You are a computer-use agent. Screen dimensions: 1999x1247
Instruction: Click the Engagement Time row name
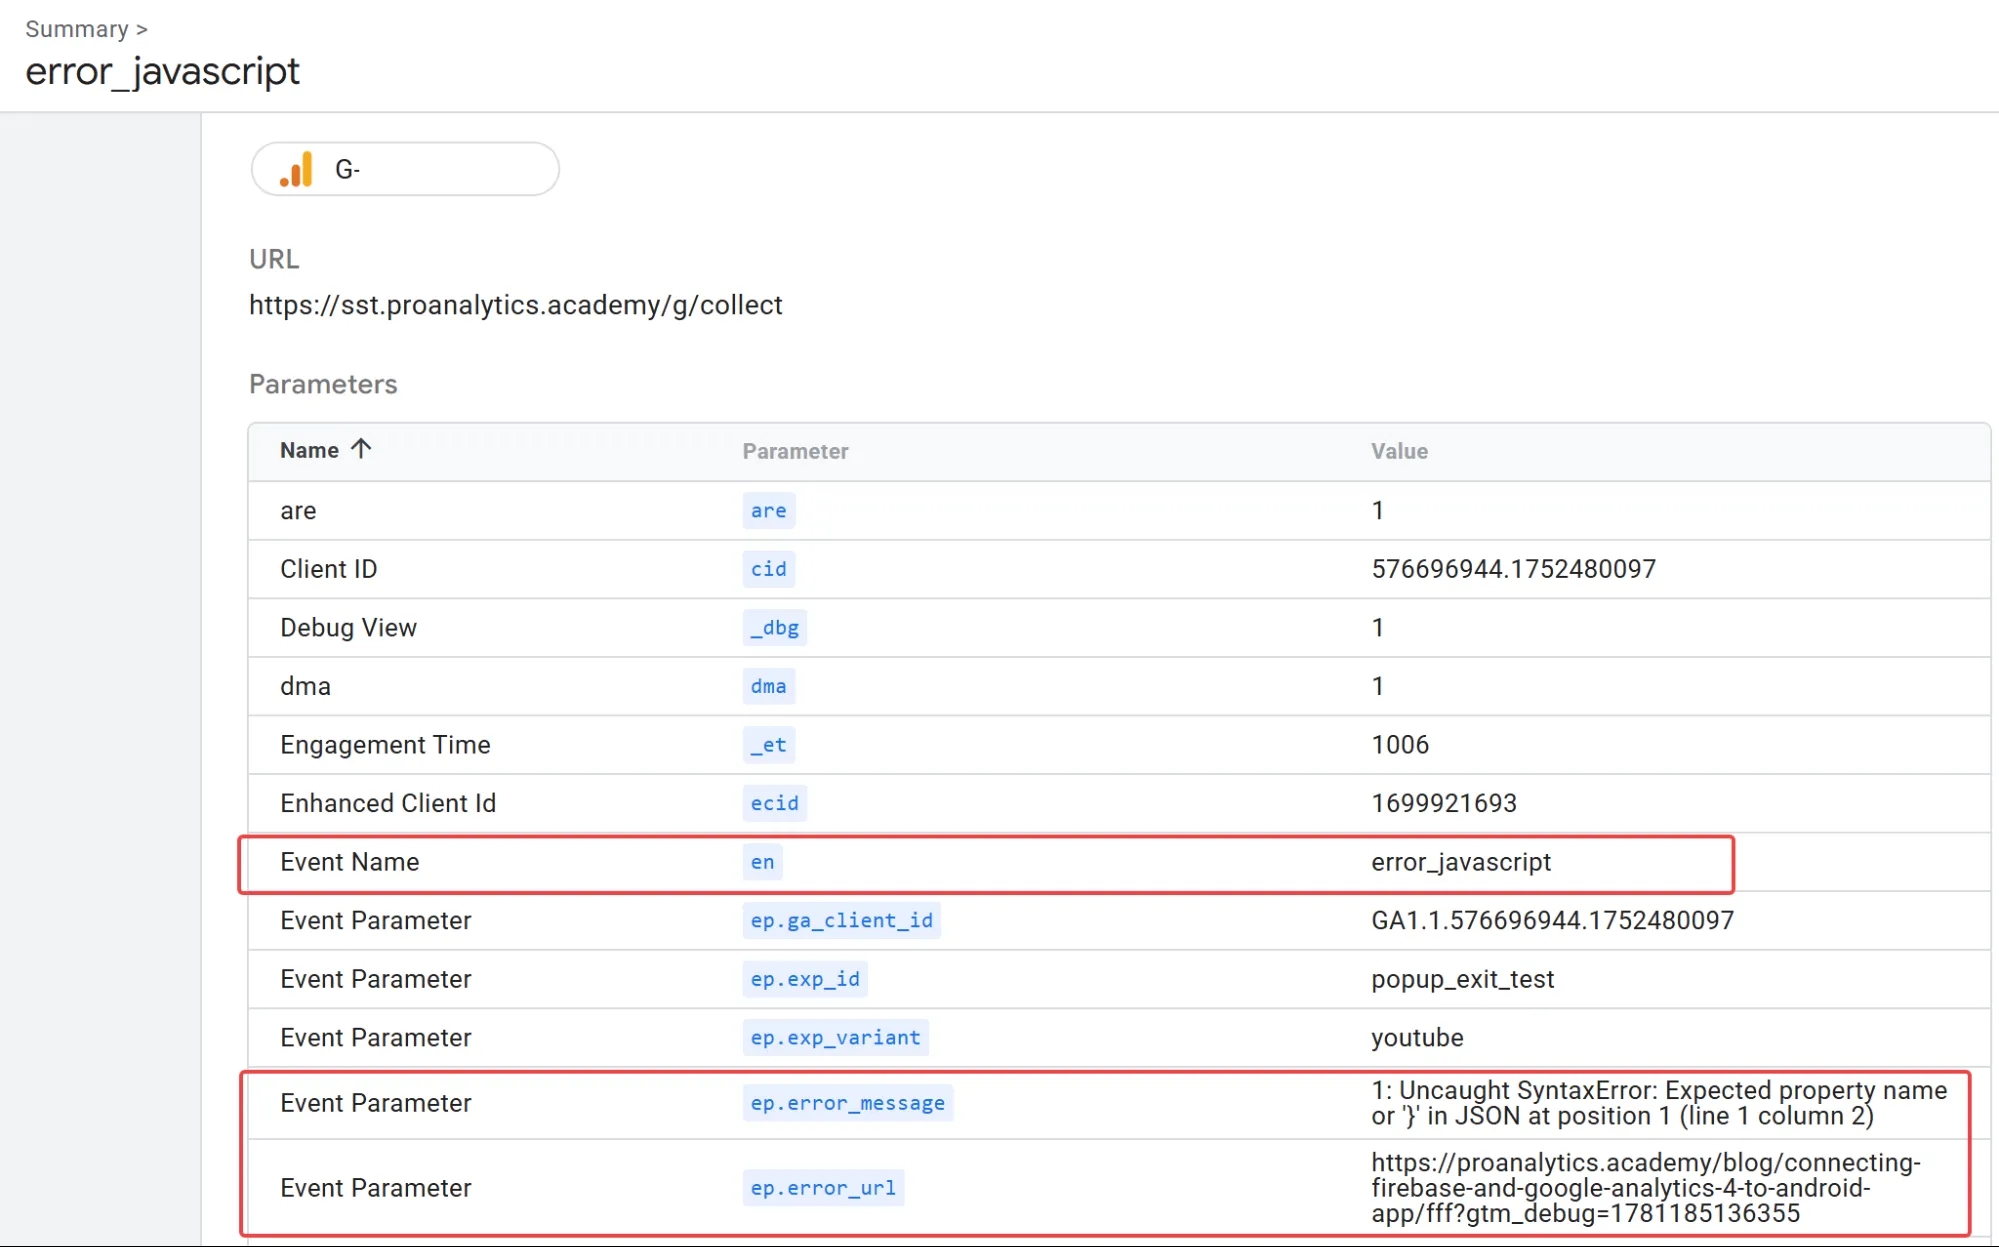click(385, 745)
